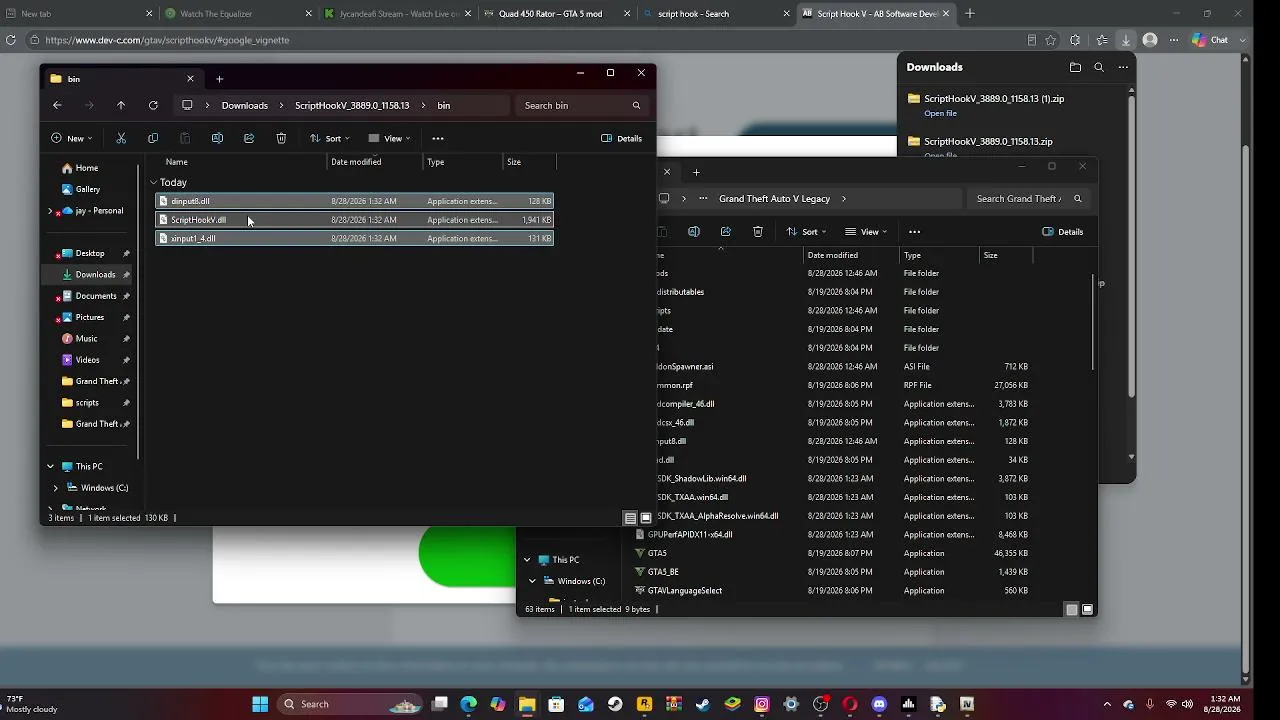Screen dimensions: 1280x720
Task: Click Share icon in bin window toolbar
Action: click(x=249, y=138)
